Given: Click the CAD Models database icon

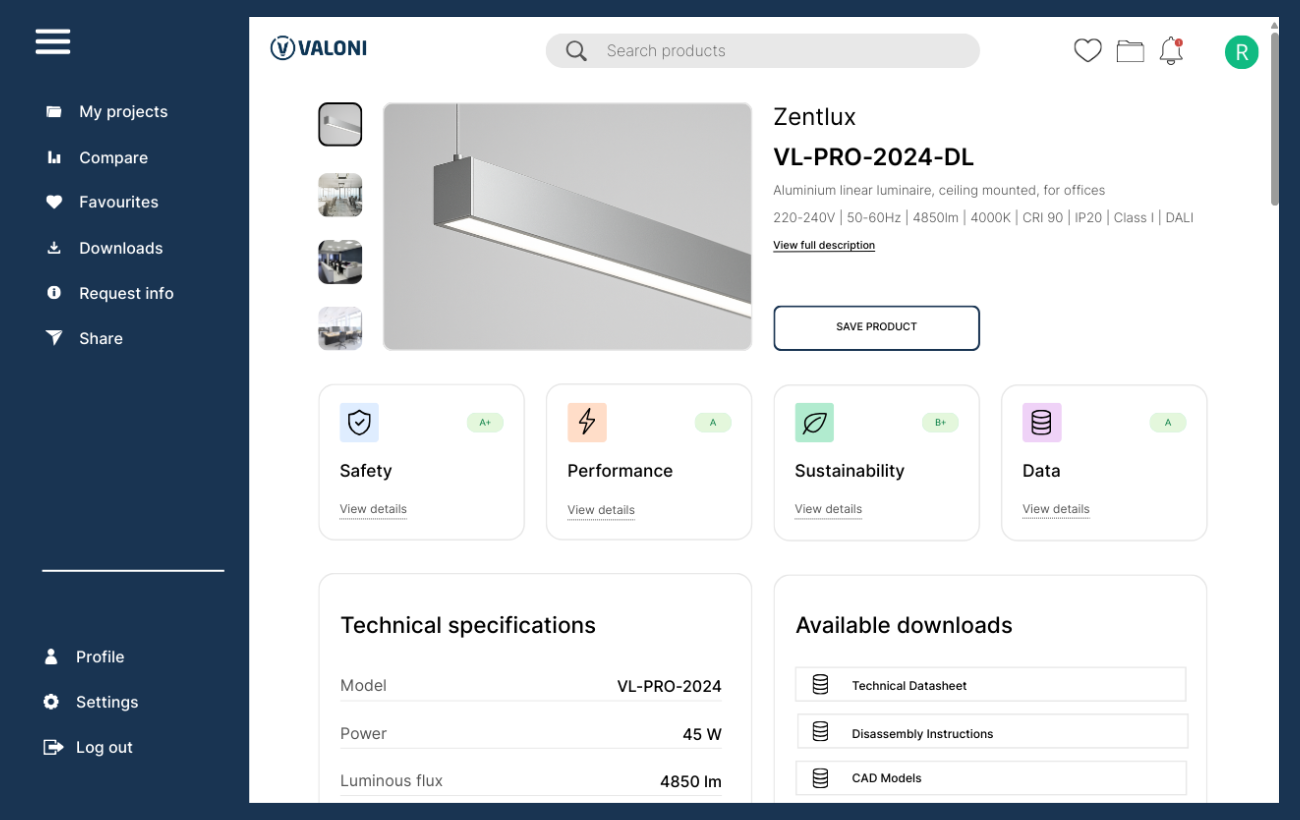Looking at the screenshot, I should point(820,778).
